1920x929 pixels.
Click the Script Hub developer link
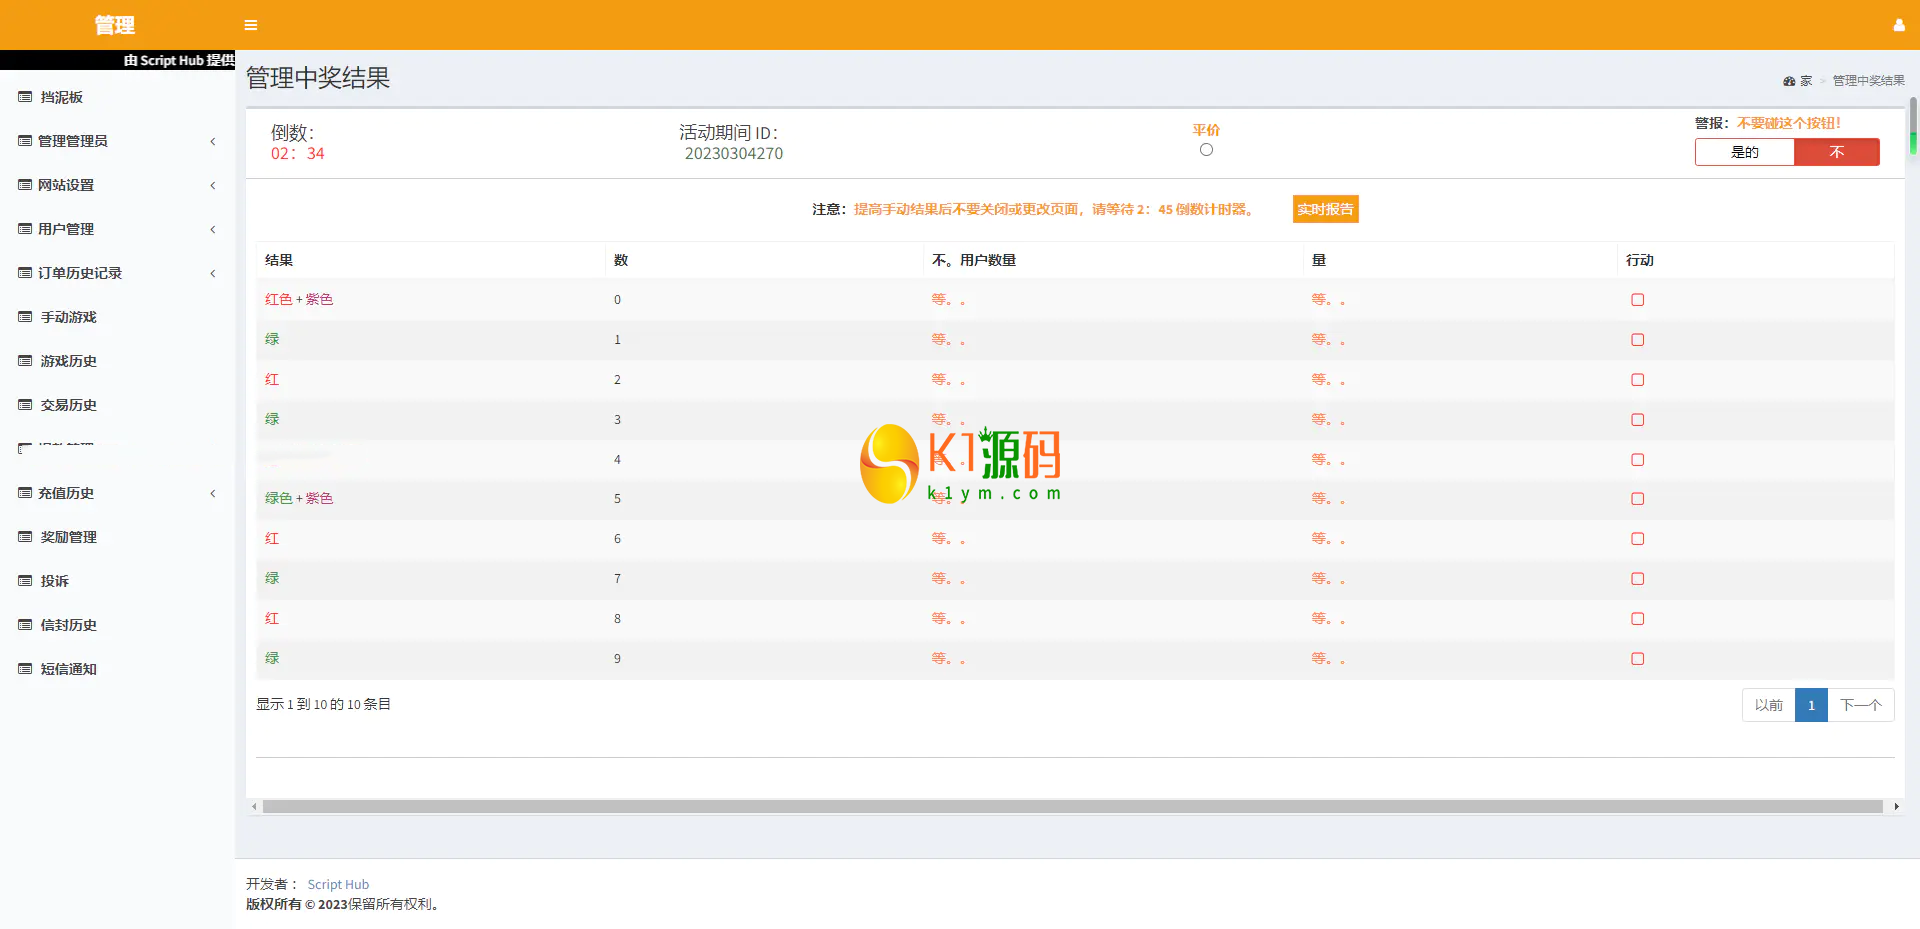[338, 884]
